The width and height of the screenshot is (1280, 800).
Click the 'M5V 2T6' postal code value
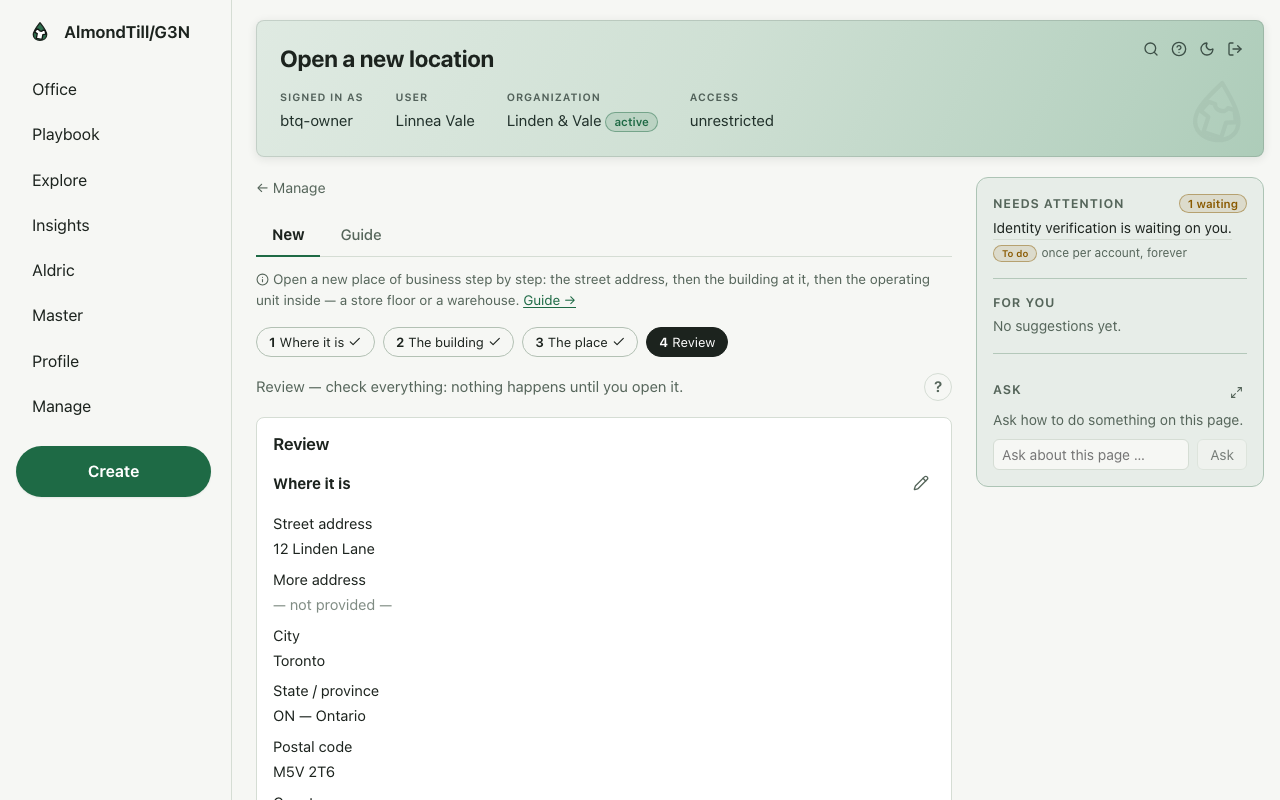(x=304, y=772)
